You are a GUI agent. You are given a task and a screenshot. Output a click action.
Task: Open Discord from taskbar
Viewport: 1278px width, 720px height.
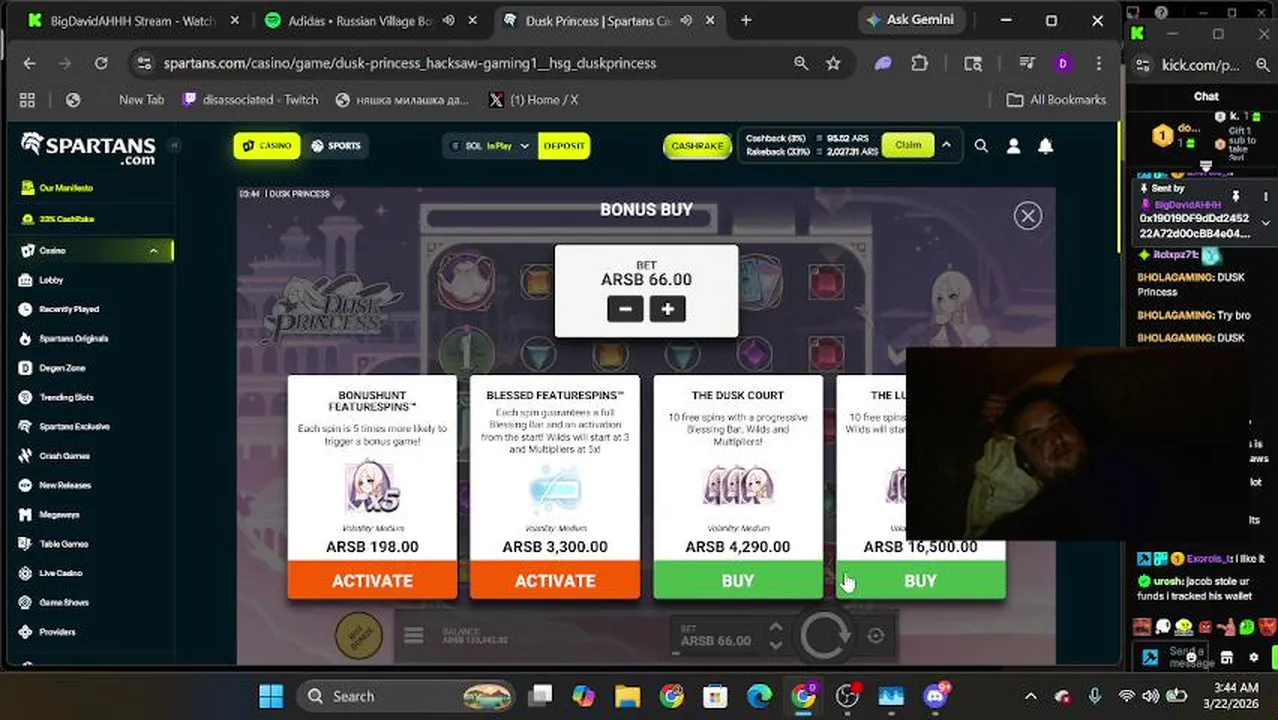click(936, 696)
